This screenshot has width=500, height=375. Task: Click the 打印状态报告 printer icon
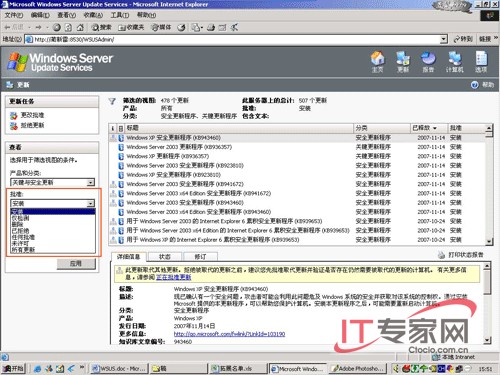(x=441, y=255)
